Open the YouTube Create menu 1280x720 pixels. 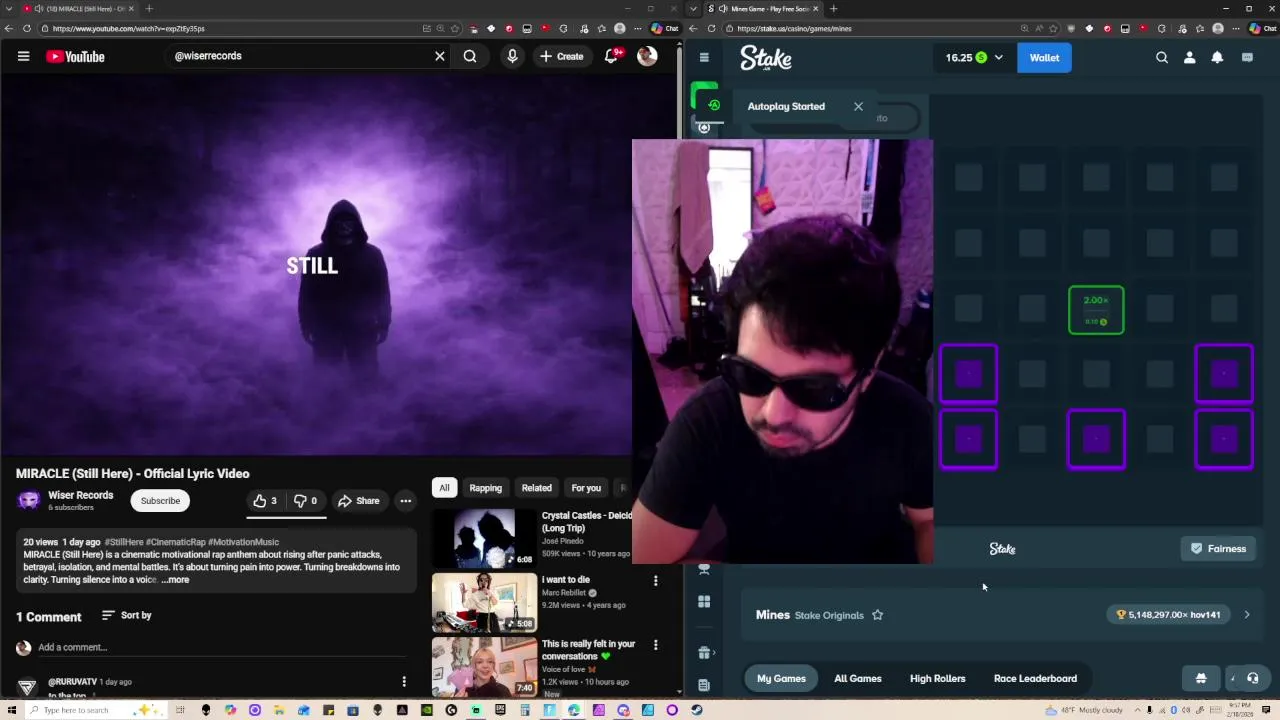562,56
